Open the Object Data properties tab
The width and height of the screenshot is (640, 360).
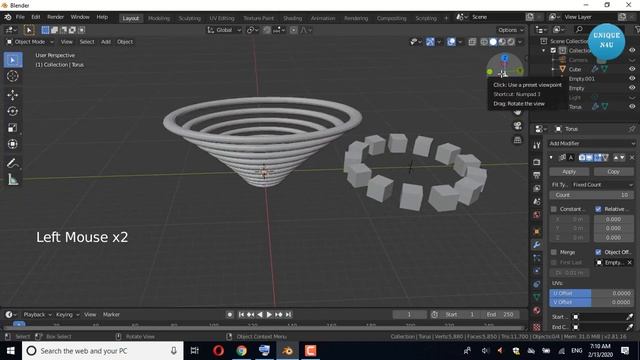pyautogui.click(x=537, y=297)
